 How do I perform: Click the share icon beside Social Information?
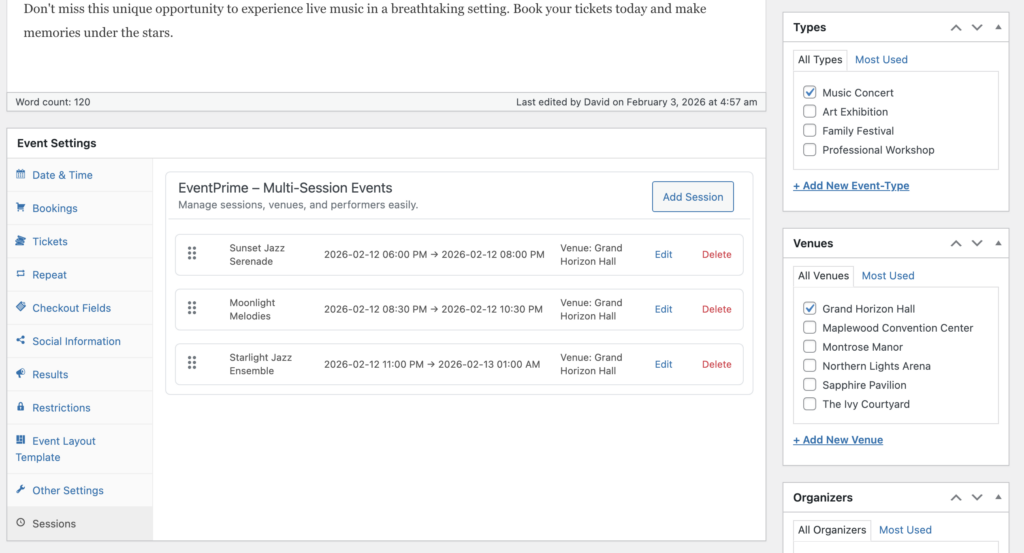point(21,341)
